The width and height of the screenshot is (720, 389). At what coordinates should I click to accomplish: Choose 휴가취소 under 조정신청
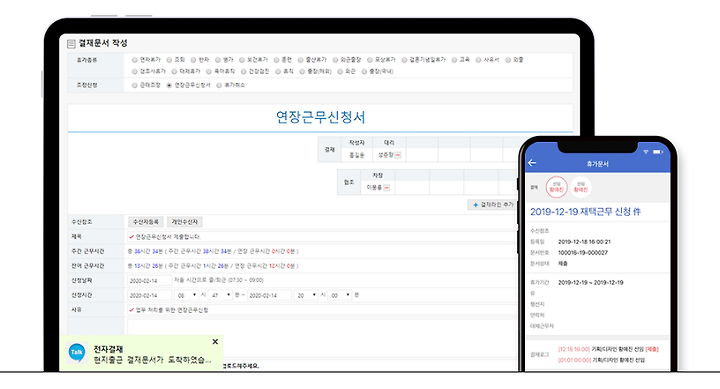pos(219,85)
